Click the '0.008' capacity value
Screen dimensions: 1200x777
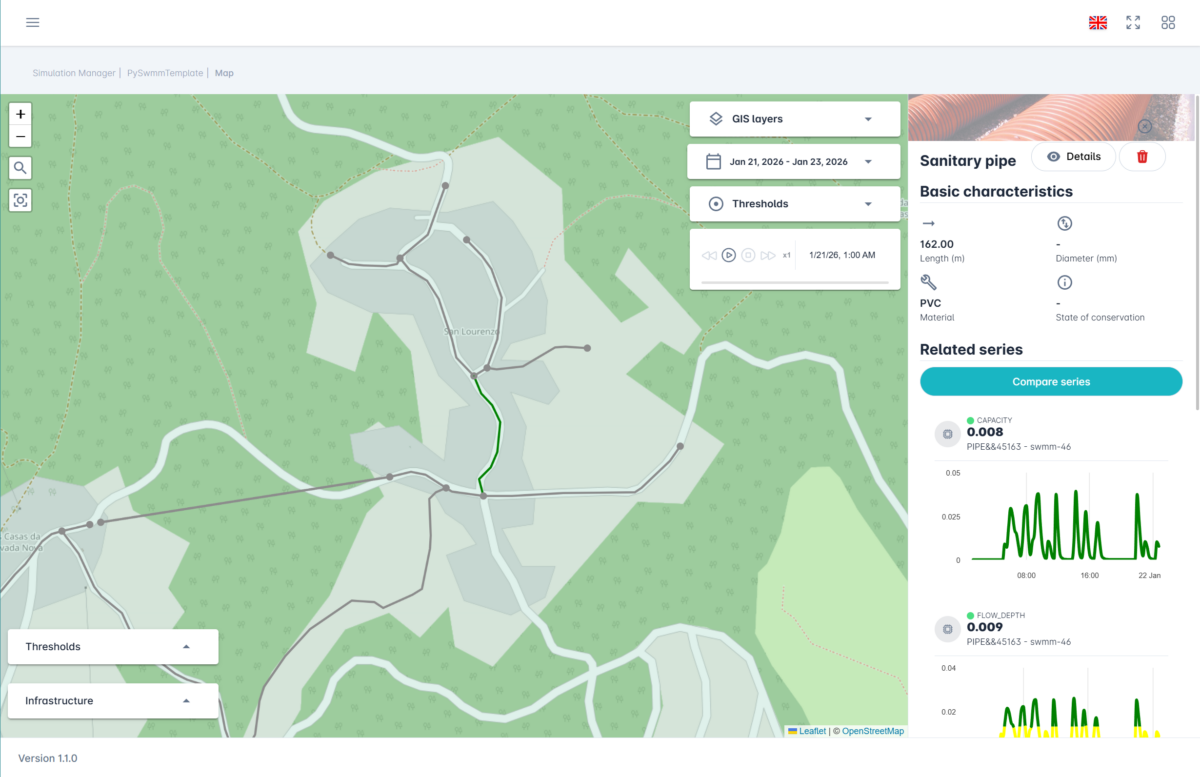click(984, 432)
